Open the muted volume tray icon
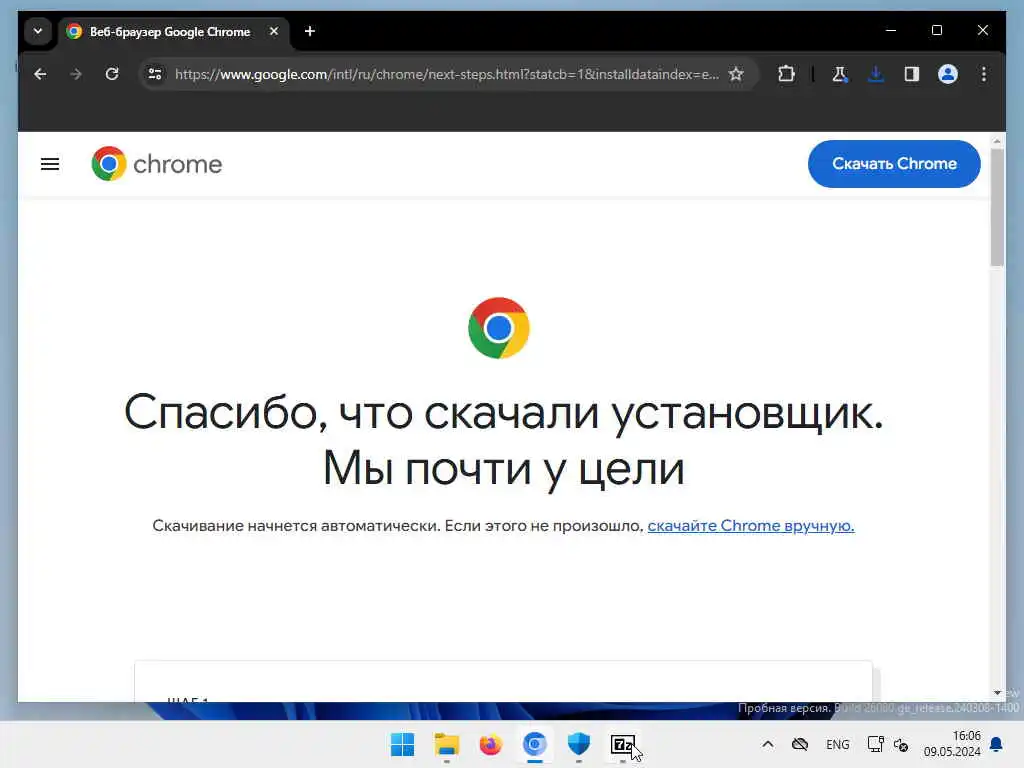The image size is (1024, 768). tap(901, 744)
